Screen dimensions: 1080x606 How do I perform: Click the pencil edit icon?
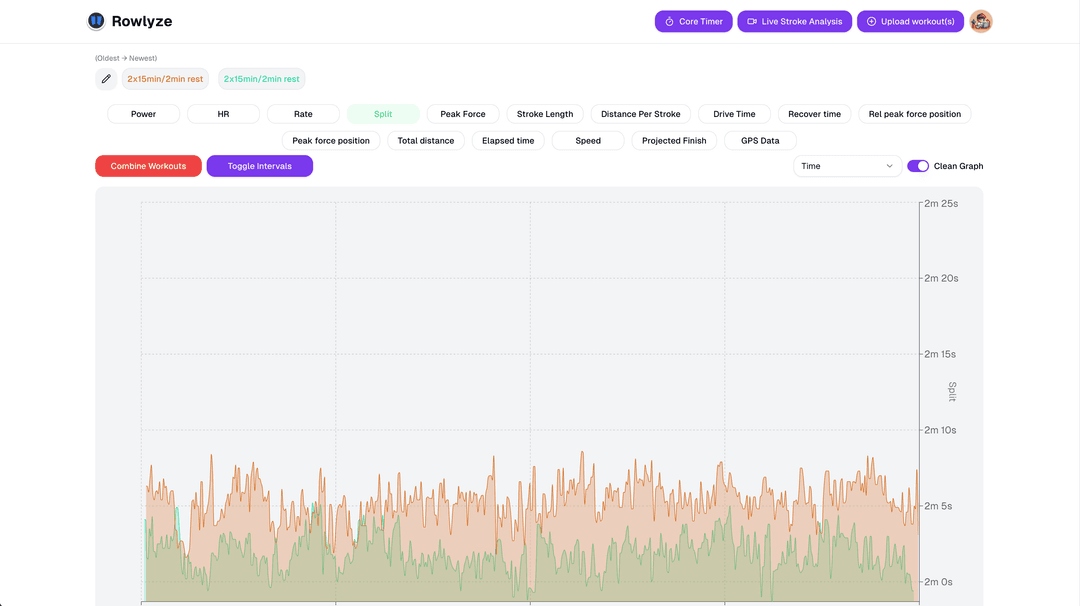106,79
